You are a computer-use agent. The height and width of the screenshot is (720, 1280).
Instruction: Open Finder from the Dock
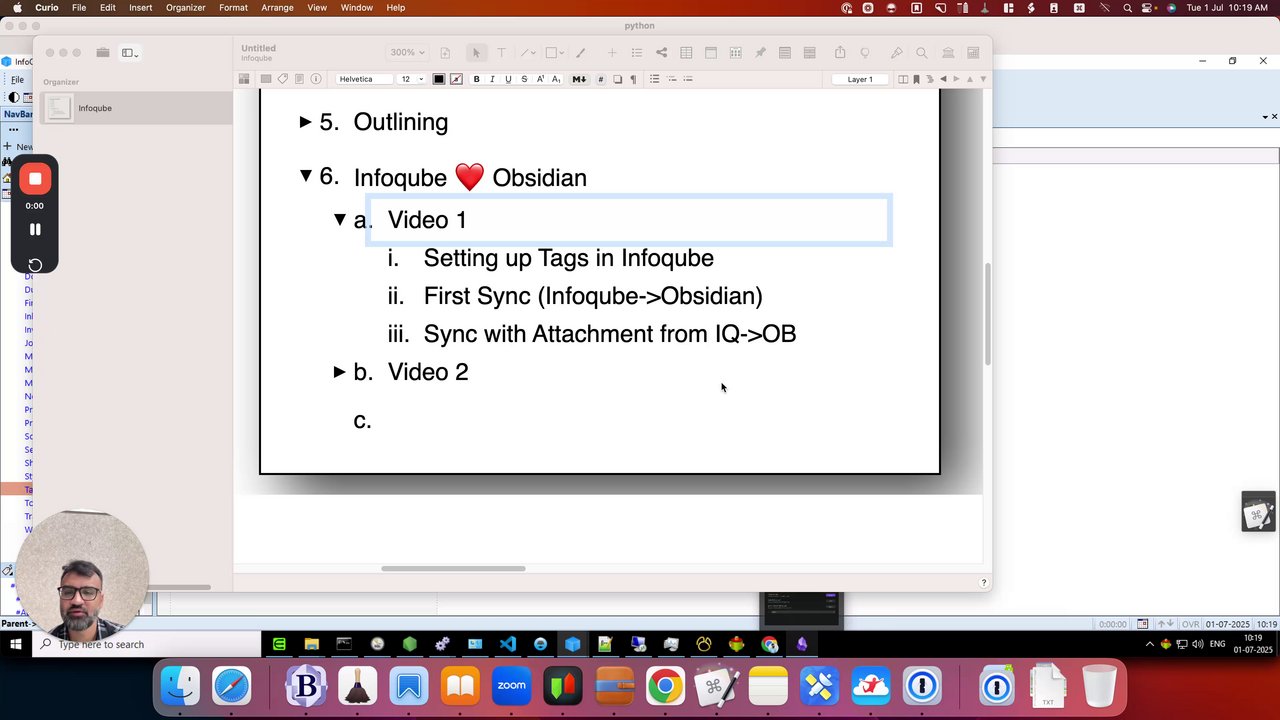(x=181, y=686)
